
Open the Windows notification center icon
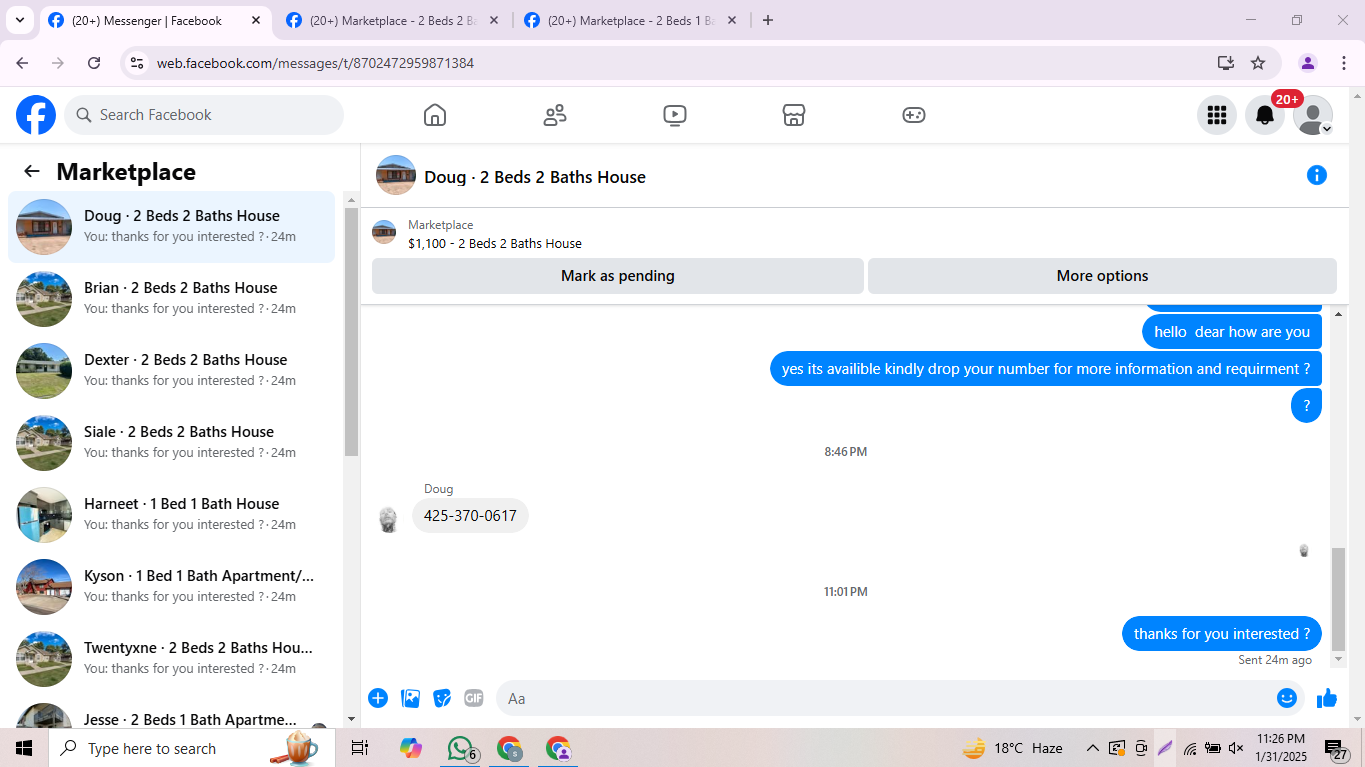click(1336, 748)
